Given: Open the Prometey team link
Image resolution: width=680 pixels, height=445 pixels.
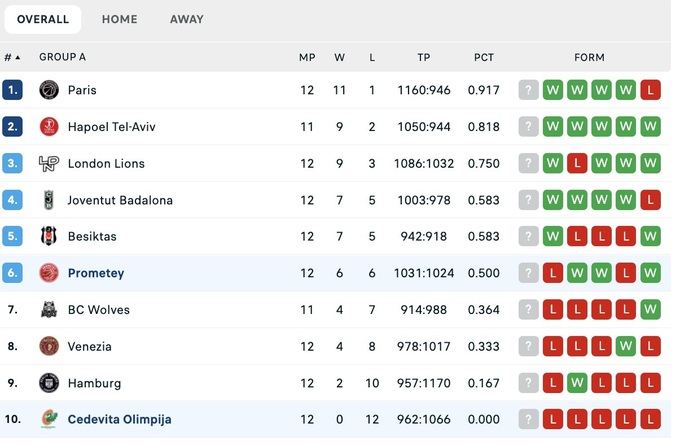Looking at the screenshot, I should [96, 273].
